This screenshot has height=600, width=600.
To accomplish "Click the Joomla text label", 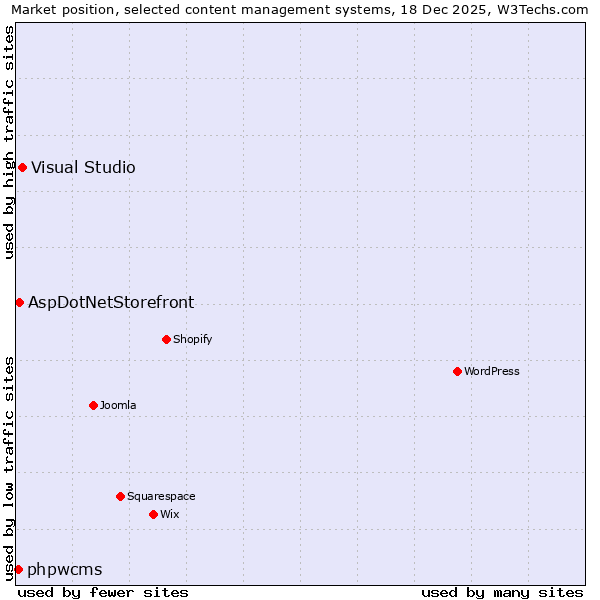I will pyautogui.click(x=118, y=405).
